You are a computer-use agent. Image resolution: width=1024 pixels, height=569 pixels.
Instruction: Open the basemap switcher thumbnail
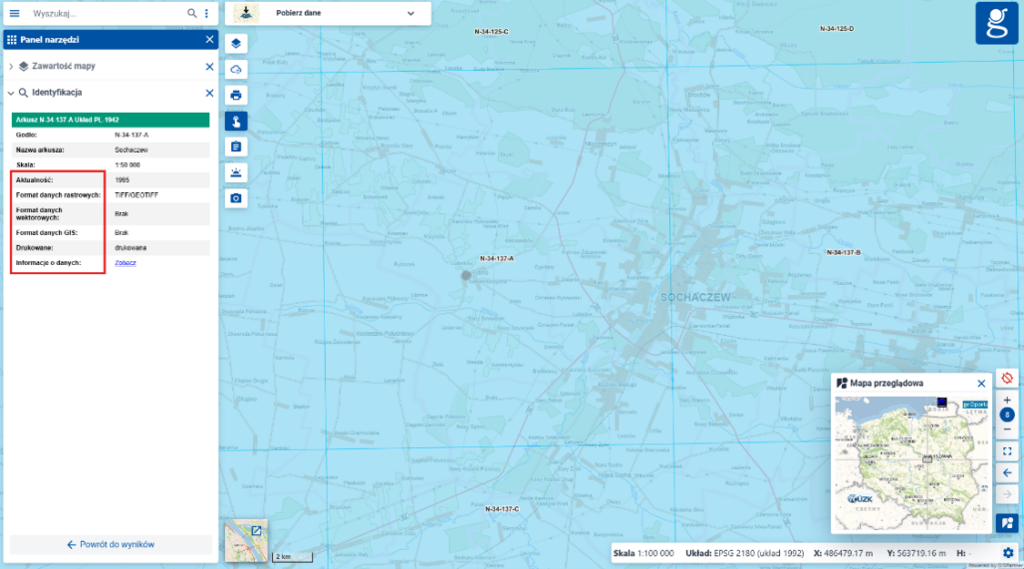pyautogui.click(x=246, y=541)
